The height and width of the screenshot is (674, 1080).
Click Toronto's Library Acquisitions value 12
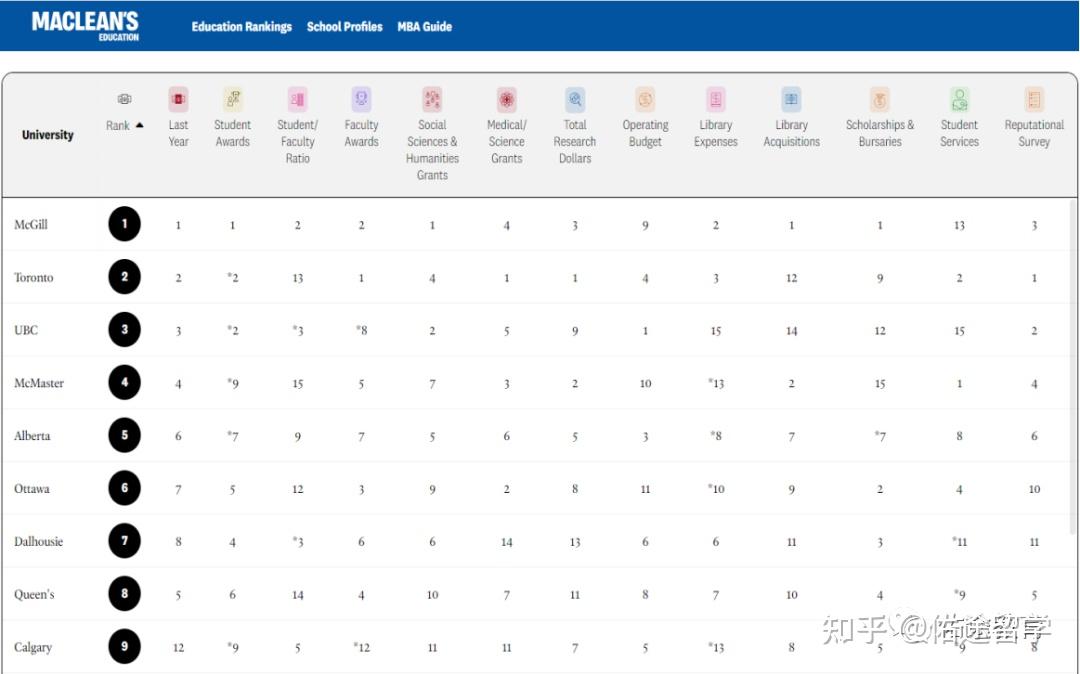791,278
